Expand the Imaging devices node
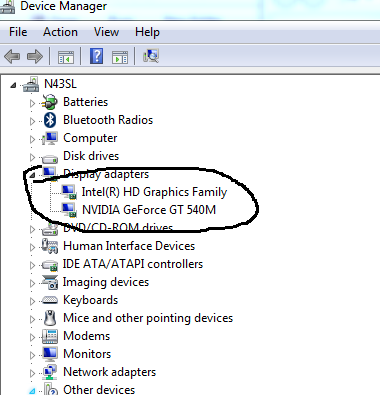 pyautogui.click(x=32, y=283)
